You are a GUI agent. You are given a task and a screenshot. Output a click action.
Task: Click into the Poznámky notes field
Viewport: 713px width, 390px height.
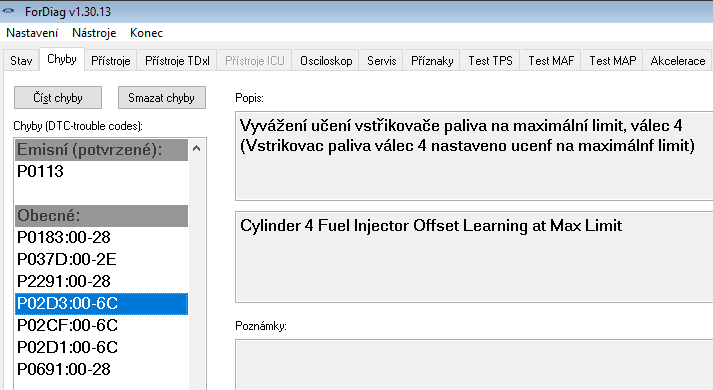coord(474,365)
